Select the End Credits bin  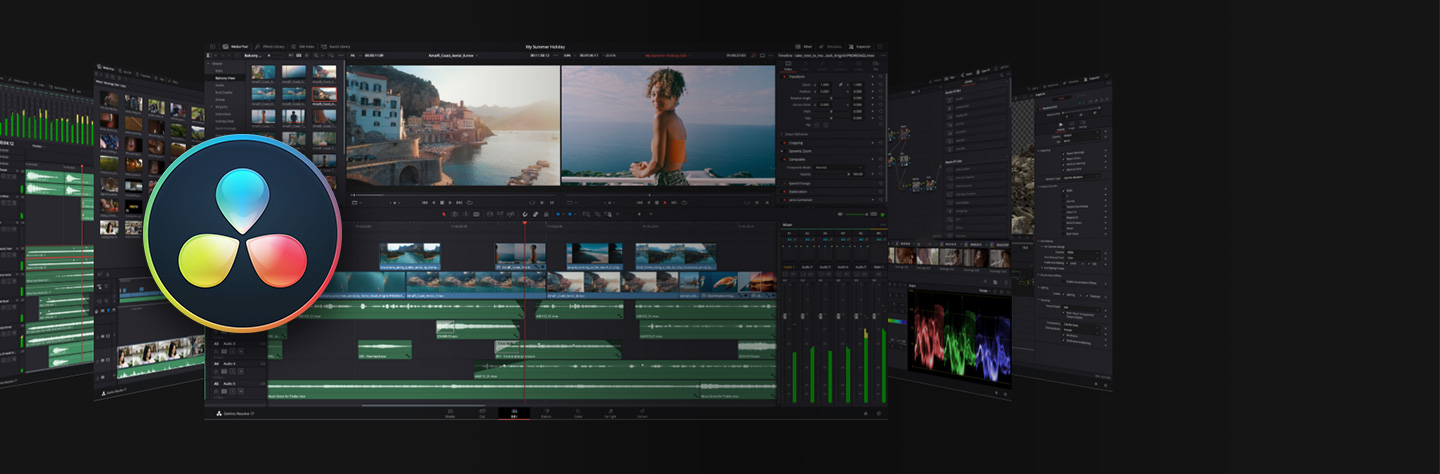tap(224, 92)
